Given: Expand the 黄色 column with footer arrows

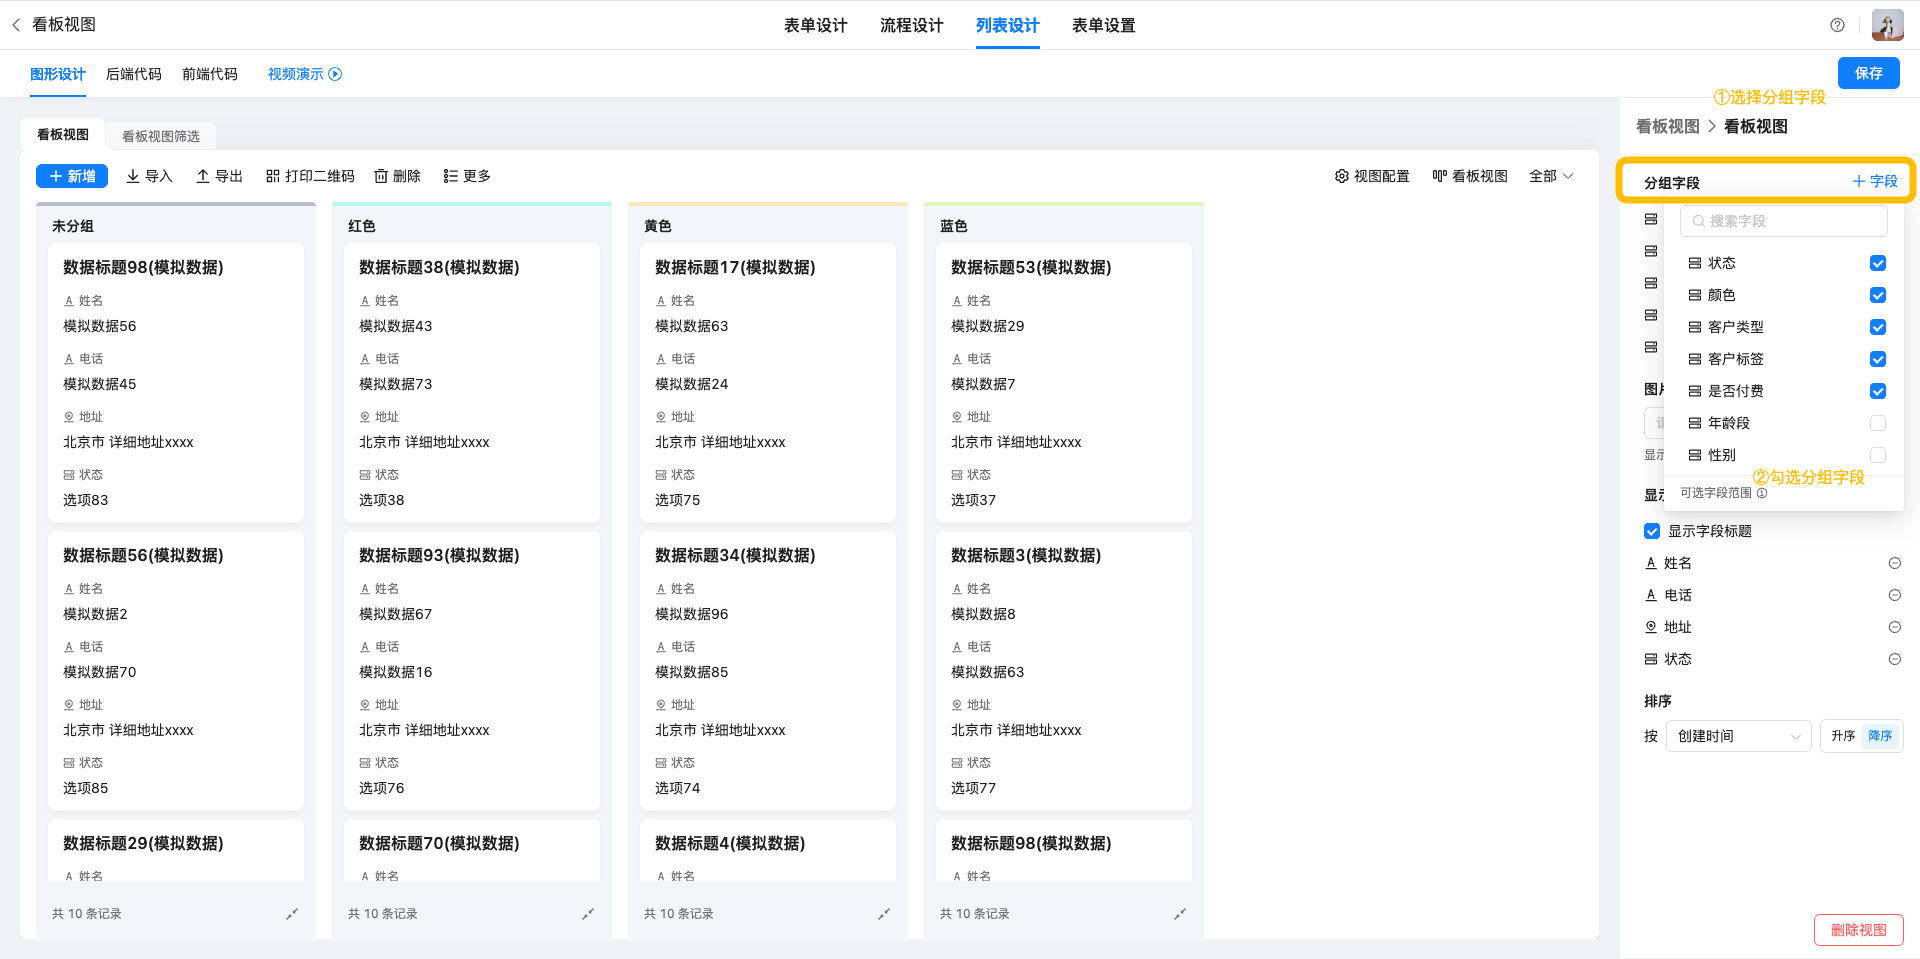Looking at the screenshot, I should [x=884, y=914].
